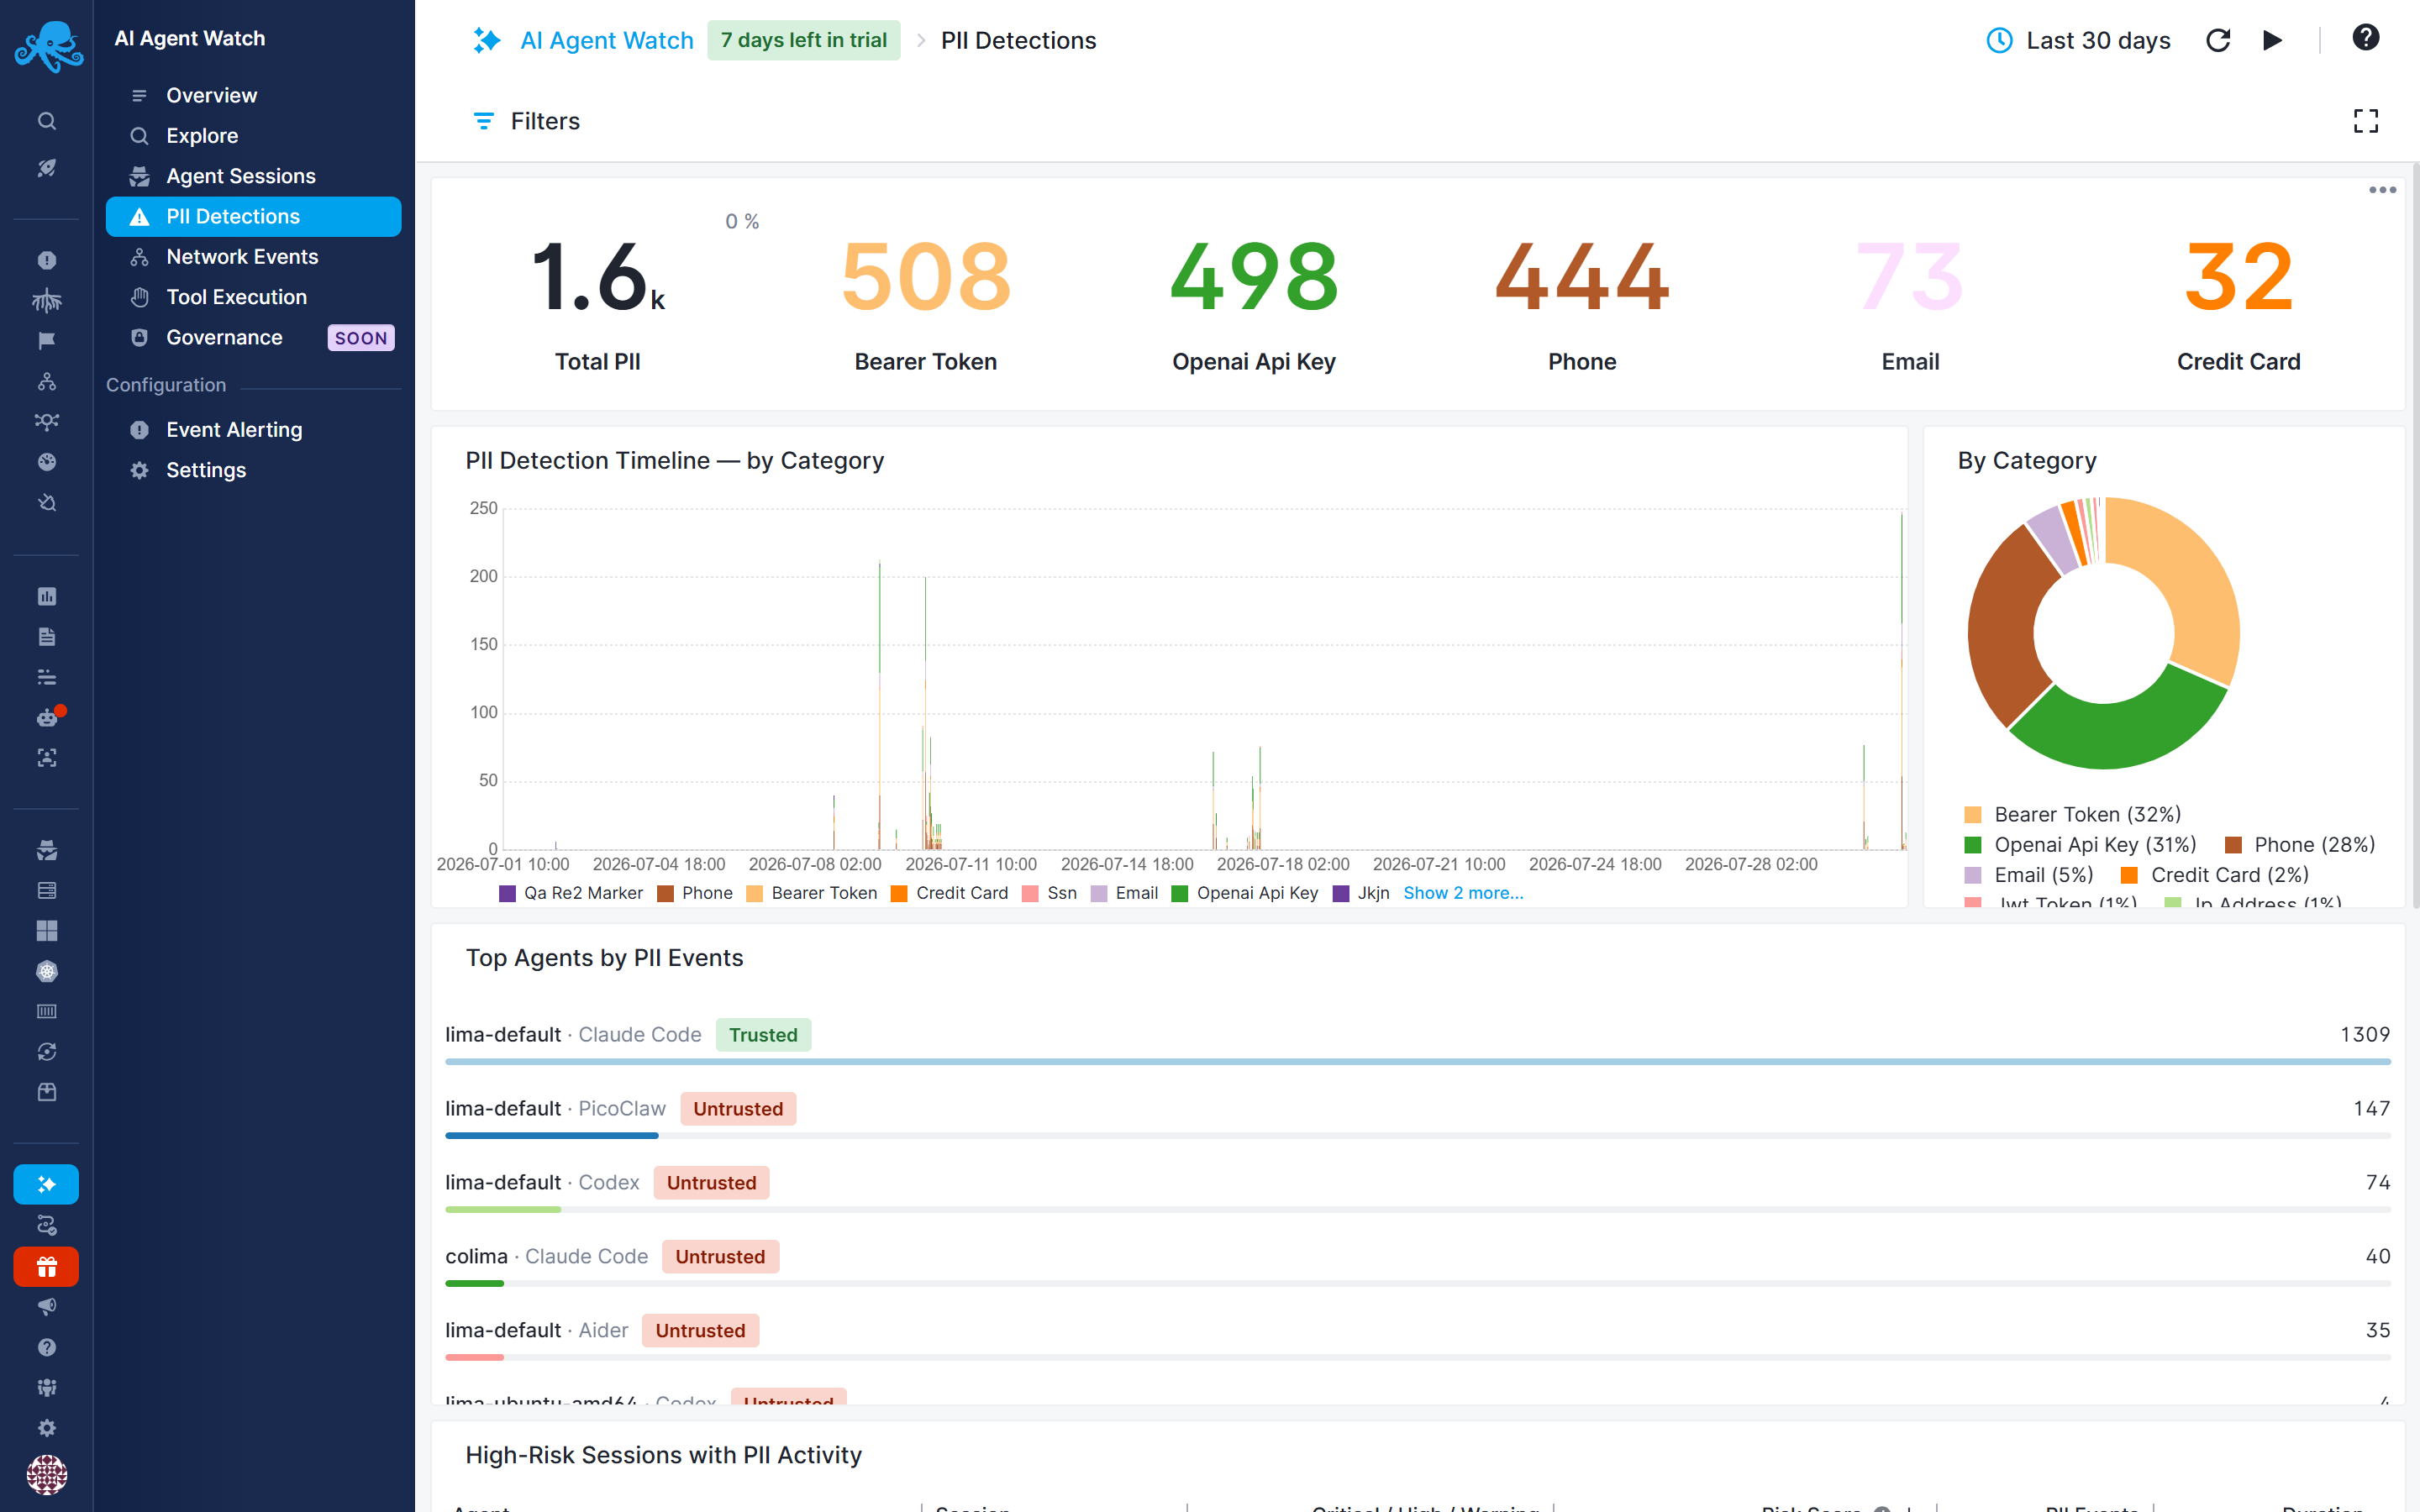Click the AI Agent Watch breadcrumb link
Viewport: 2420px width, 1512px height.
[606, 40]
